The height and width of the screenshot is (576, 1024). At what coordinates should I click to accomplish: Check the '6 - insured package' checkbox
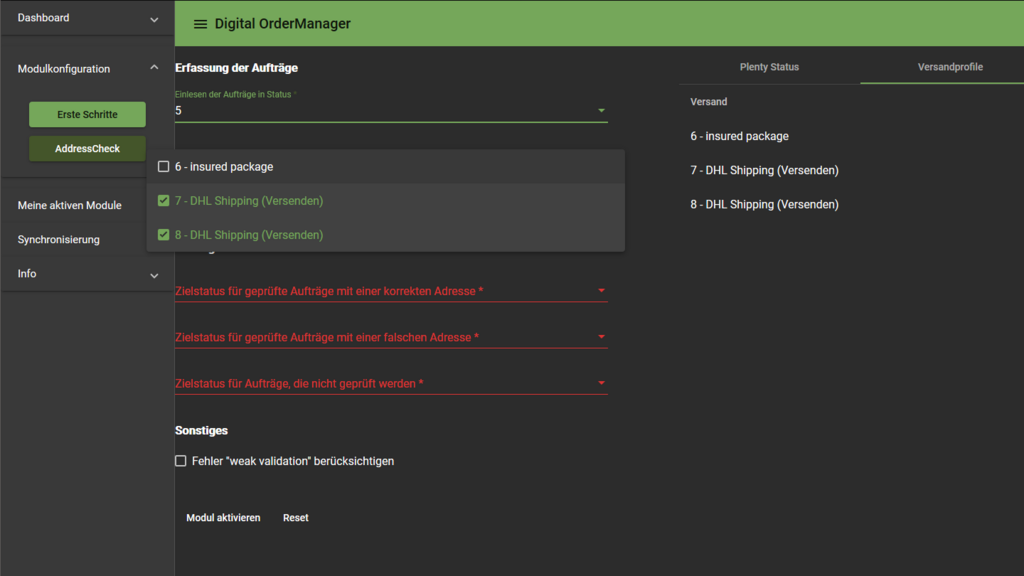point(164,167)
